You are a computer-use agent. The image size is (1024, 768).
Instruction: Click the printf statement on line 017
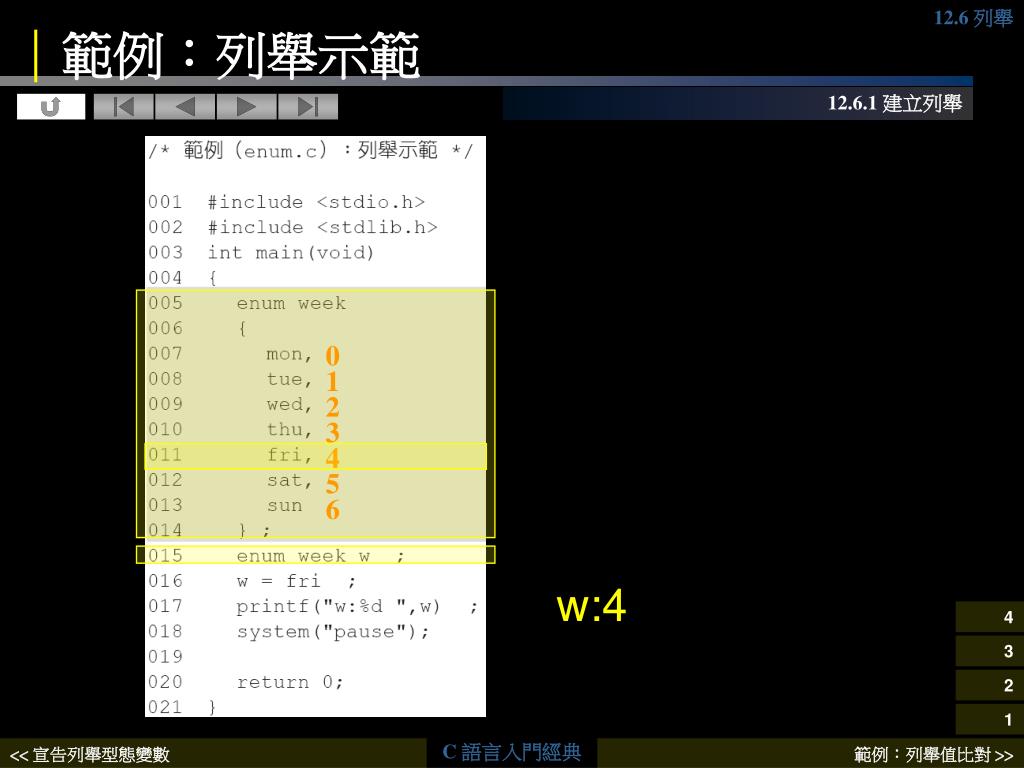click(357, 607)
